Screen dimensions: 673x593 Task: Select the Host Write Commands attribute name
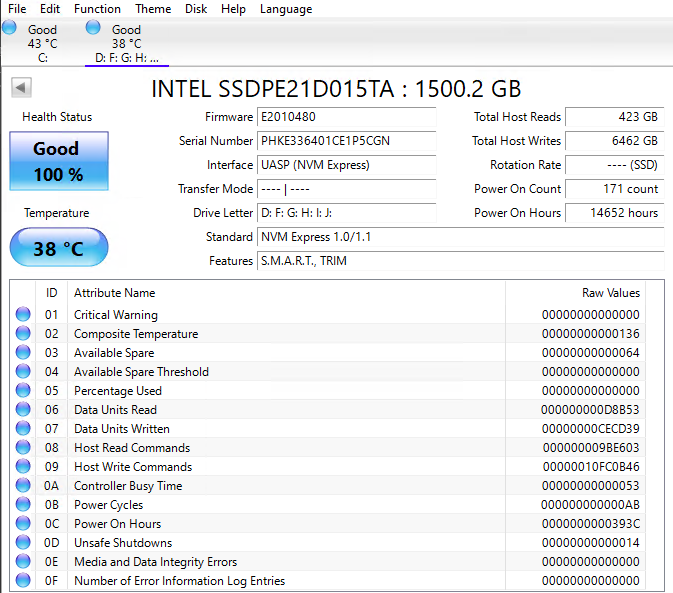tap(133, 467)
